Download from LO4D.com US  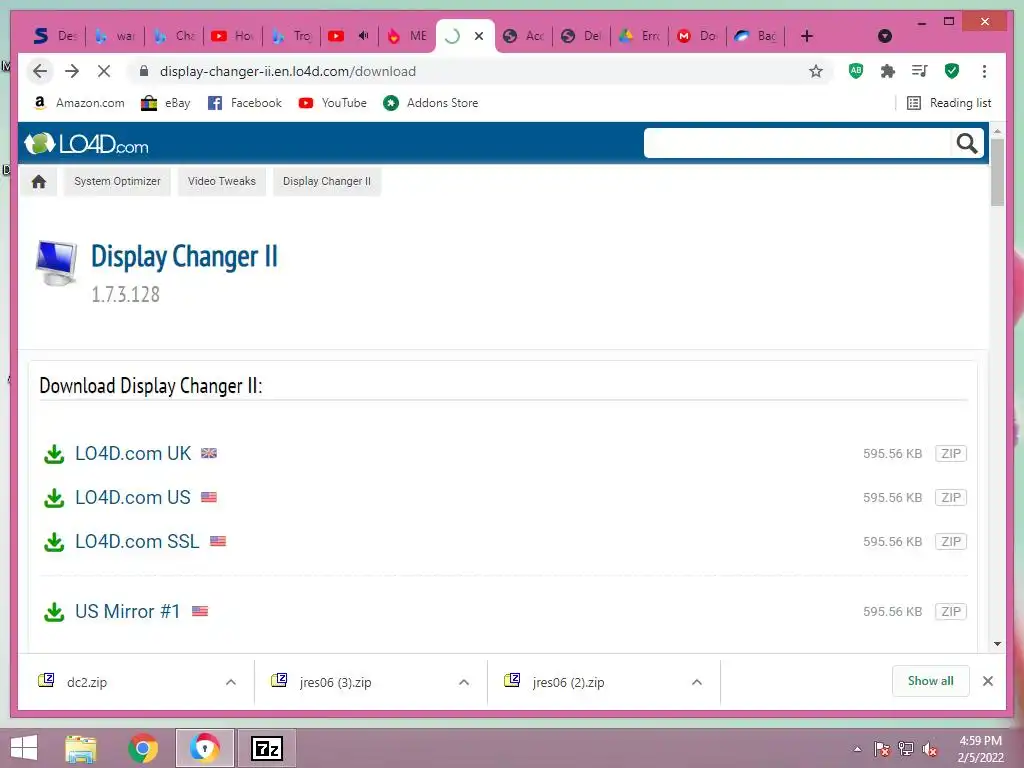coord(133,497)
